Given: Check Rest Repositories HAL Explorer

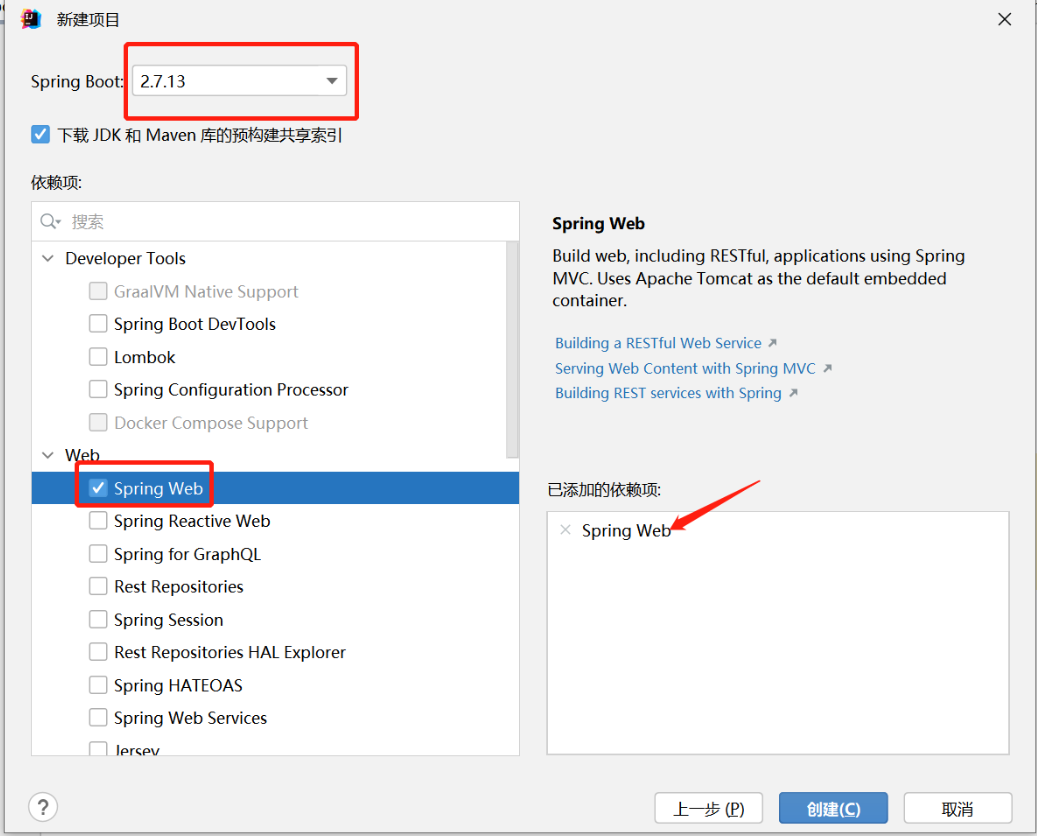Looking at the screenshot, I should point(98,651).
